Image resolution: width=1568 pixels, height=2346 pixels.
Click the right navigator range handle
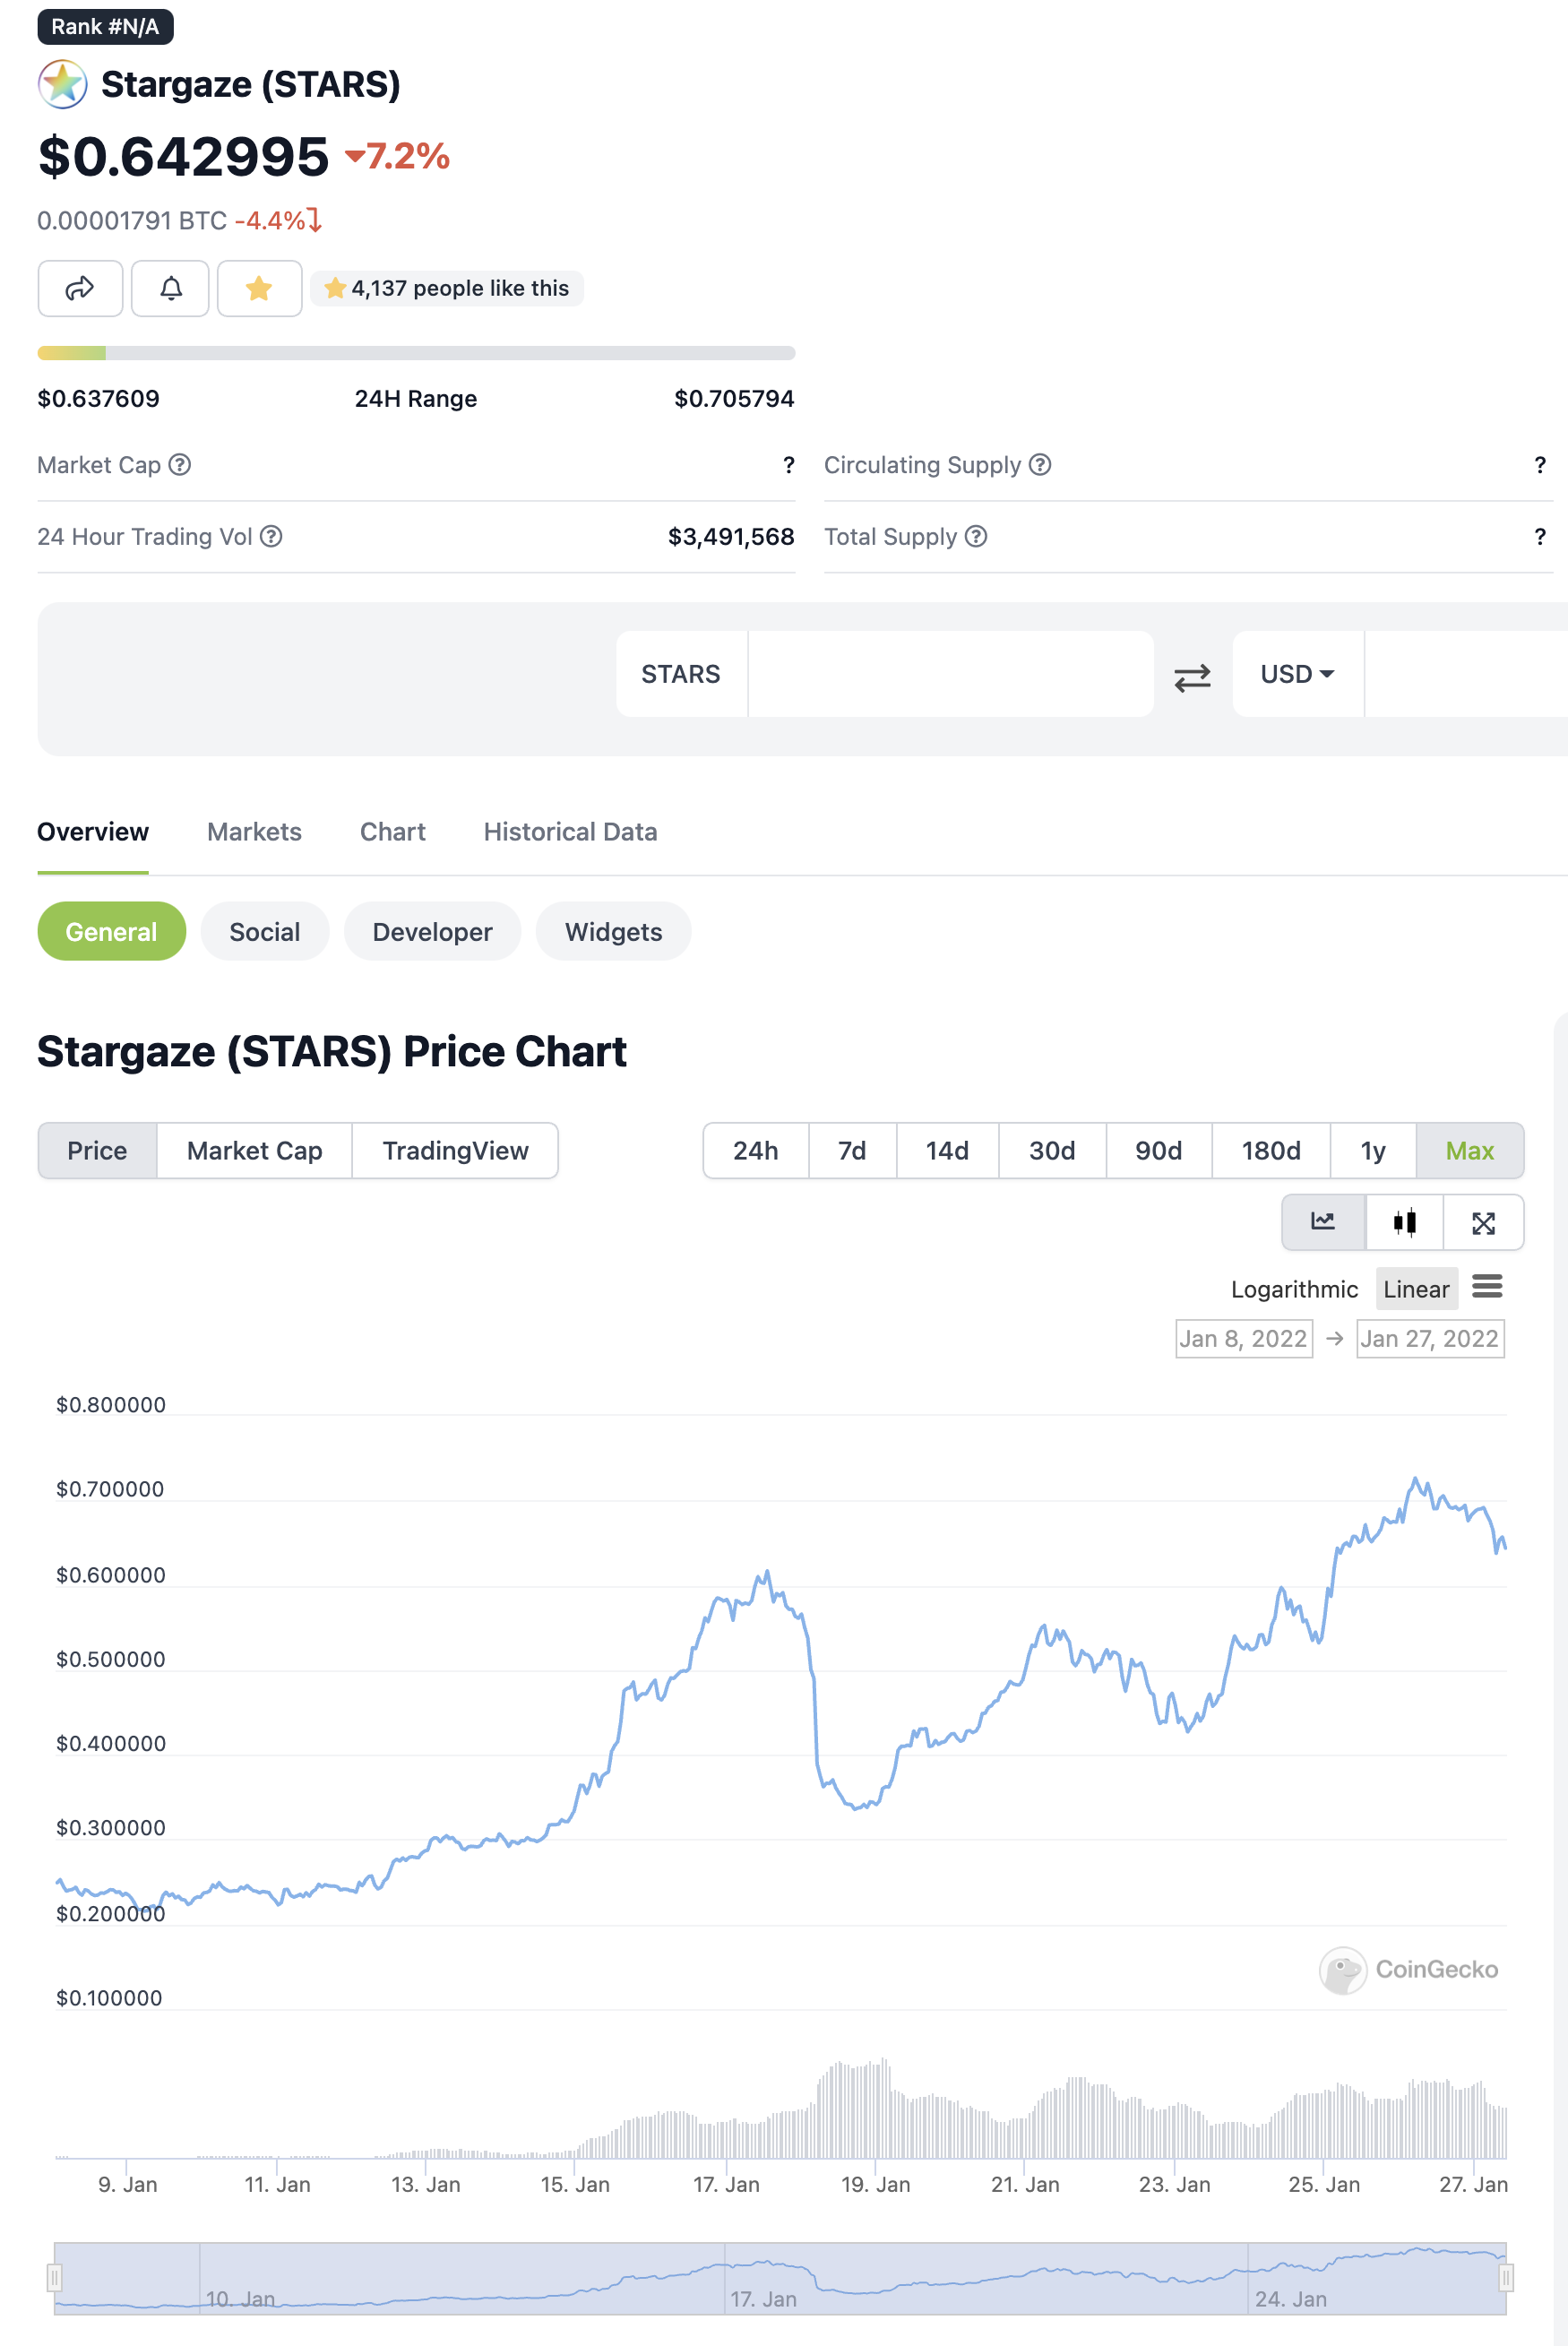click(x=1506, y=2278)
